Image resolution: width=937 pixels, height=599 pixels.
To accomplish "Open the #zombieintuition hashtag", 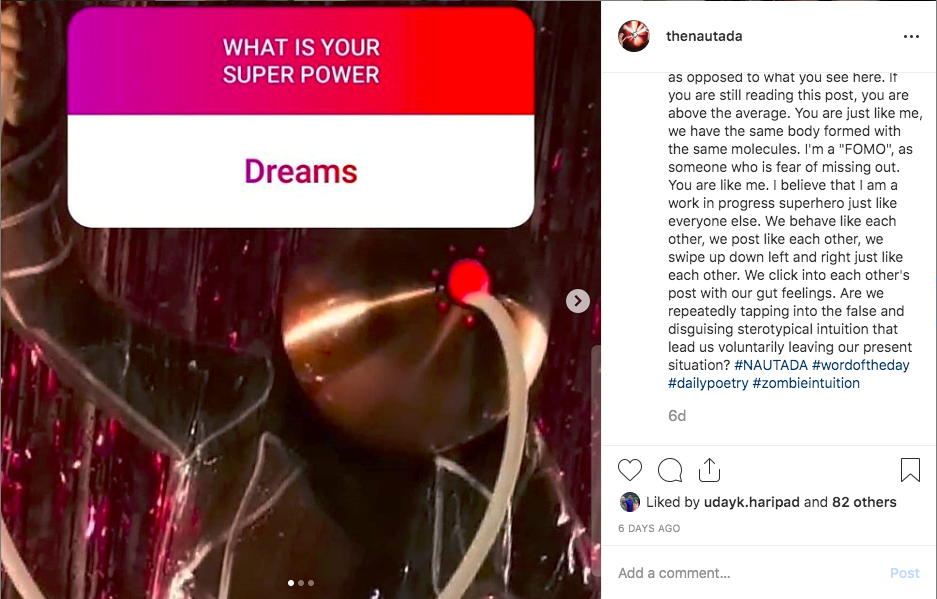I will point(806,383).
